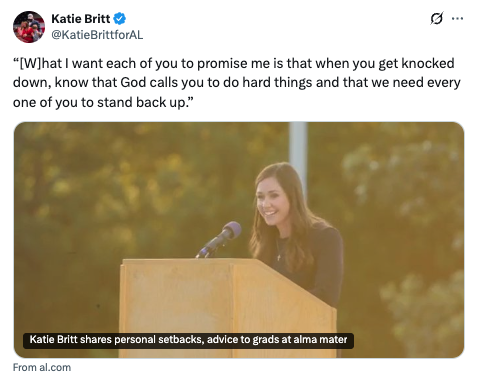478x377 pixels.
Task: Click the blue verified badge
Action: tap(120, 18)
